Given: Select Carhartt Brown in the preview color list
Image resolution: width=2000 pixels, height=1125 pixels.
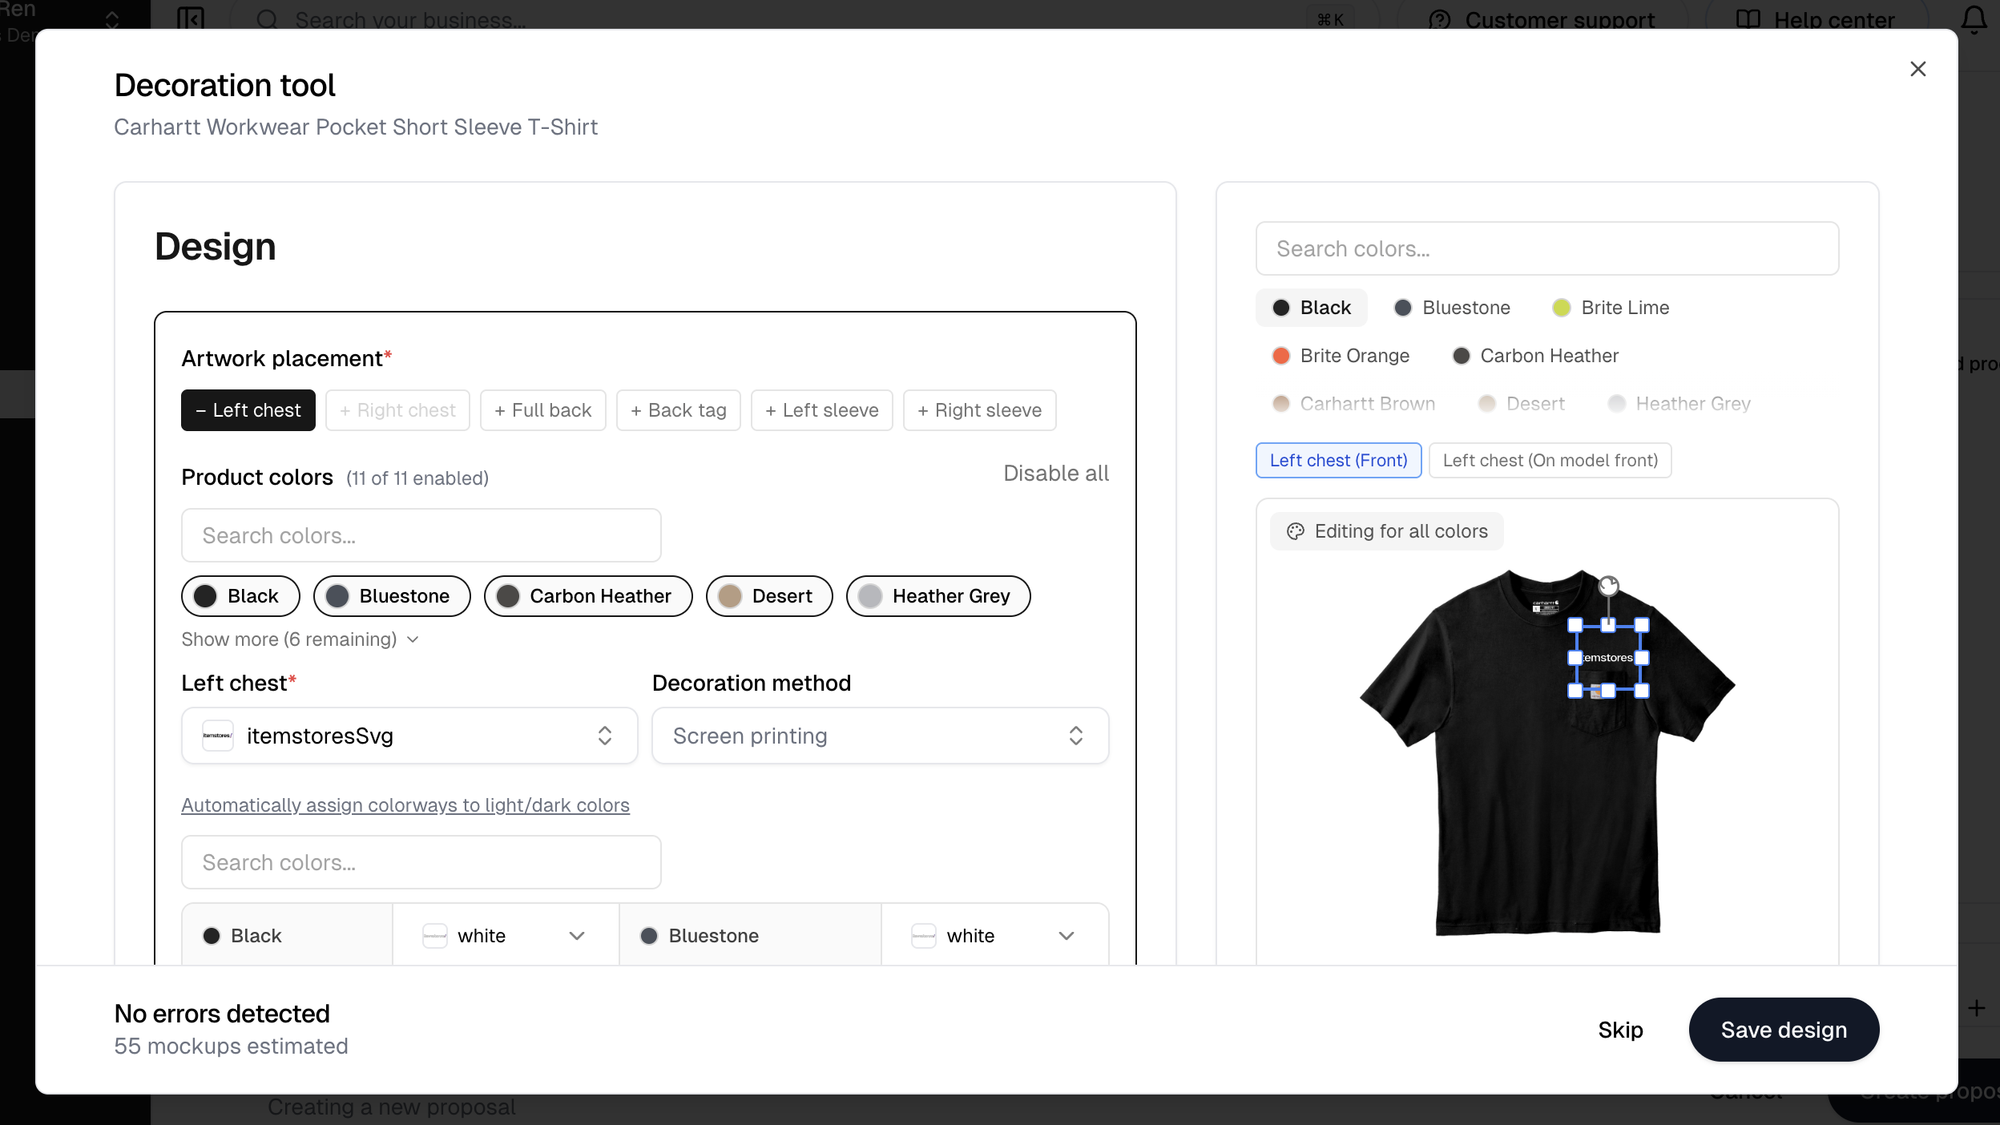Looking at the screenshot, I should (x=1353, y=404).
